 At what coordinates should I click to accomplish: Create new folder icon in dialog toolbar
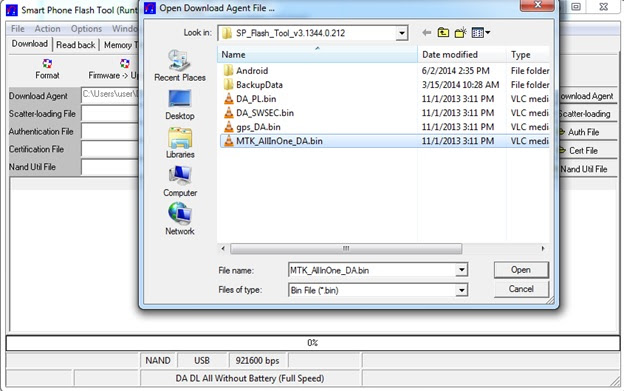click(460, 33)
